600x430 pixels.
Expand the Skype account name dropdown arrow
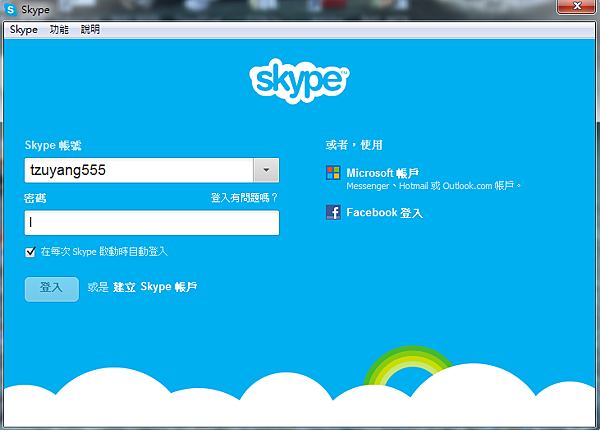pos(266,170)
